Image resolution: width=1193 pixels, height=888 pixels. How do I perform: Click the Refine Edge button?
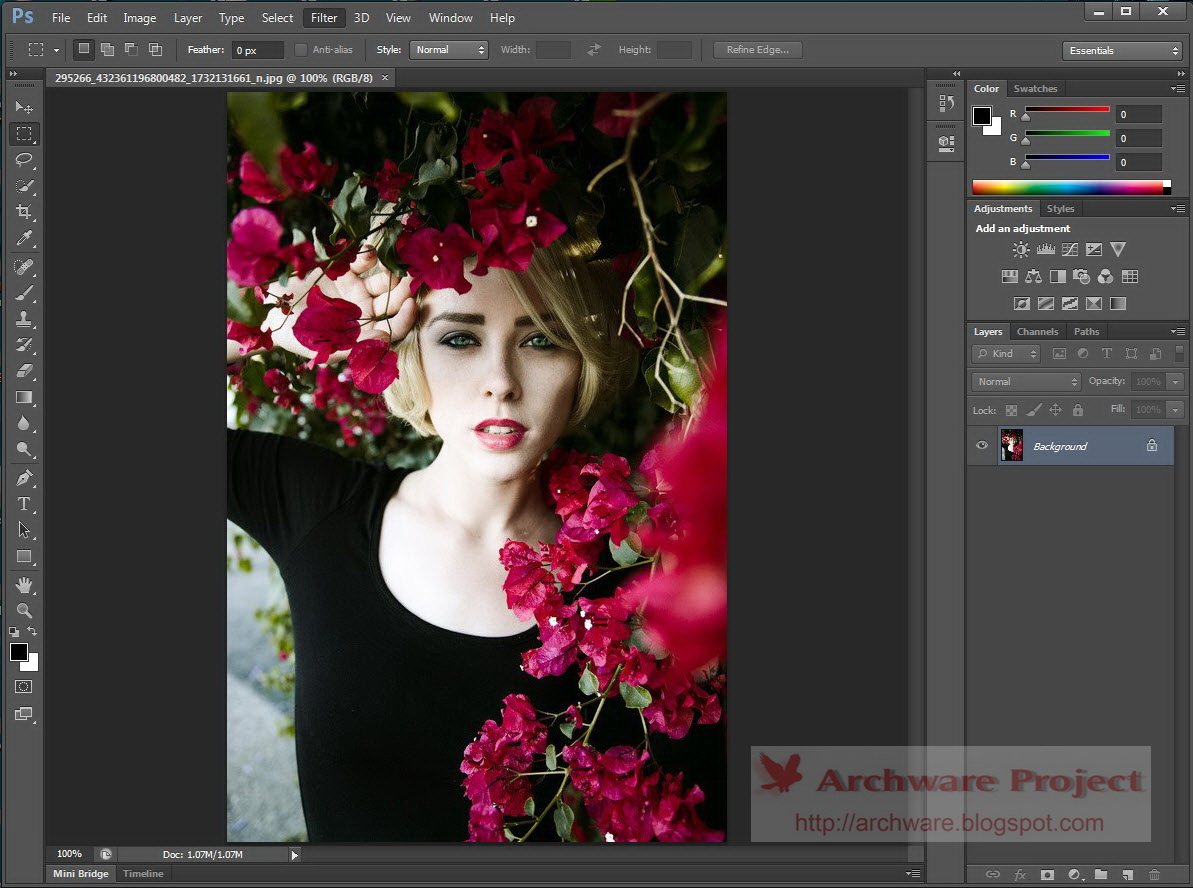pos(757,50)
